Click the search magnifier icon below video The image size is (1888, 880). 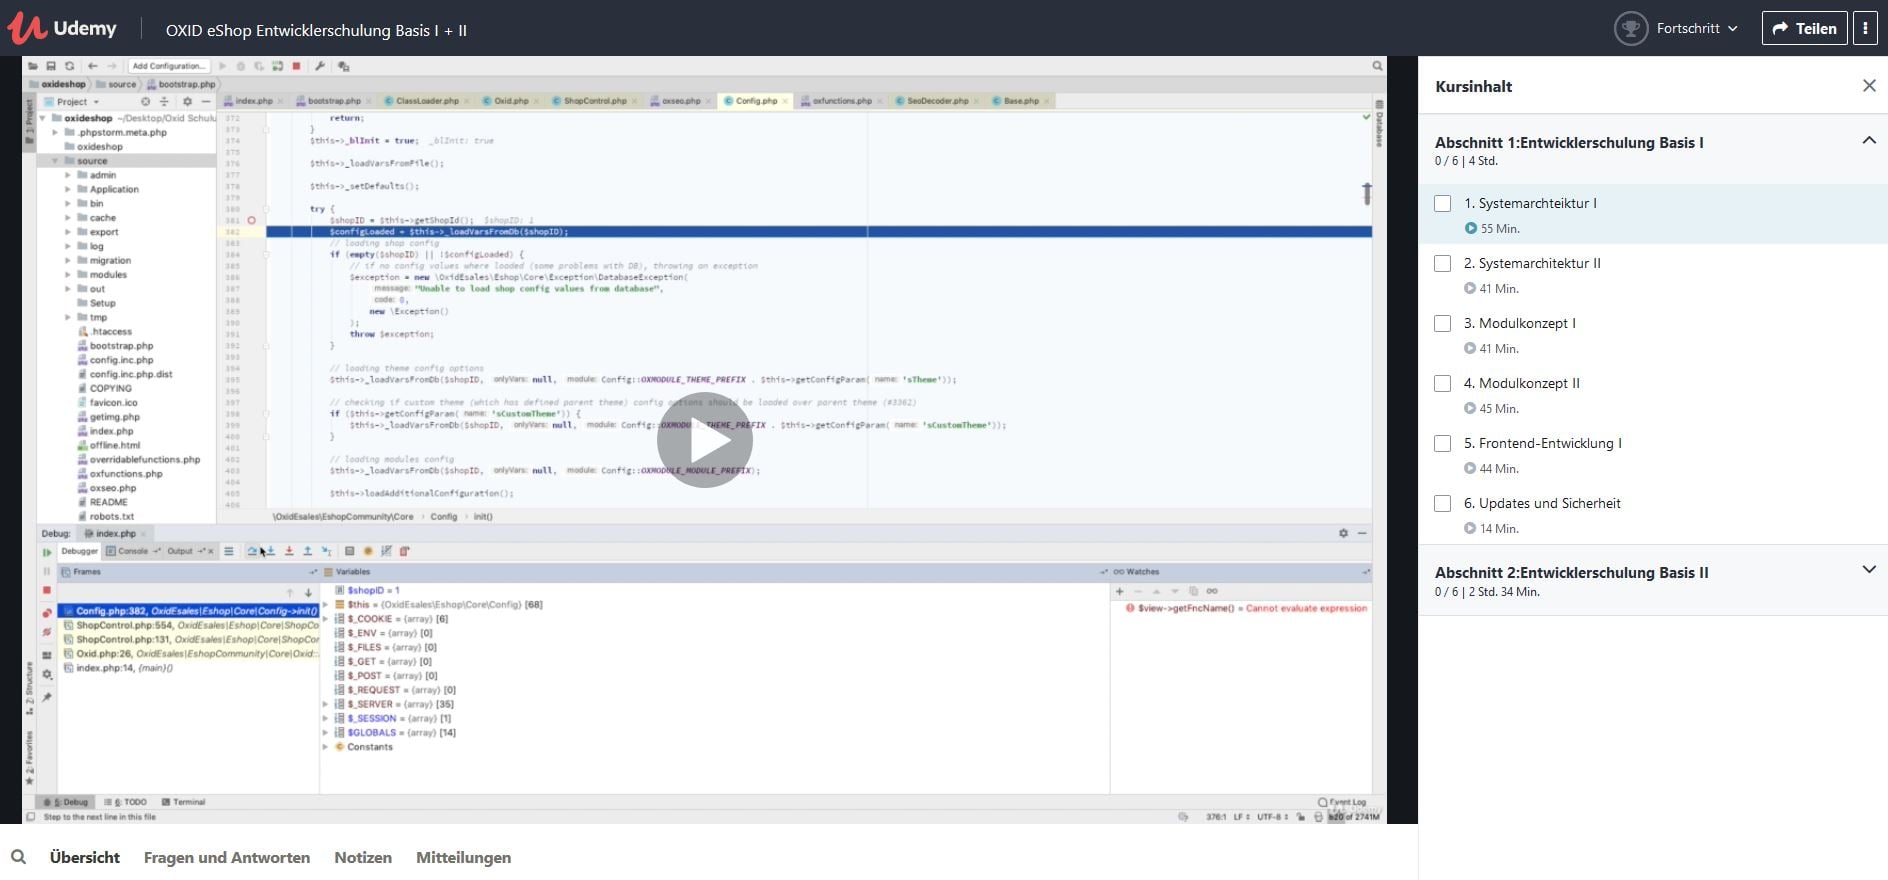(x=18, y=857)
